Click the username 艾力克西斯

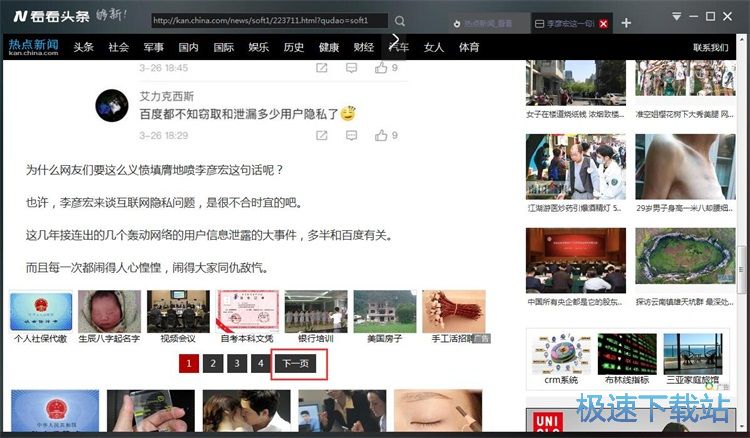pyautogui.click(x=166, y=96)
